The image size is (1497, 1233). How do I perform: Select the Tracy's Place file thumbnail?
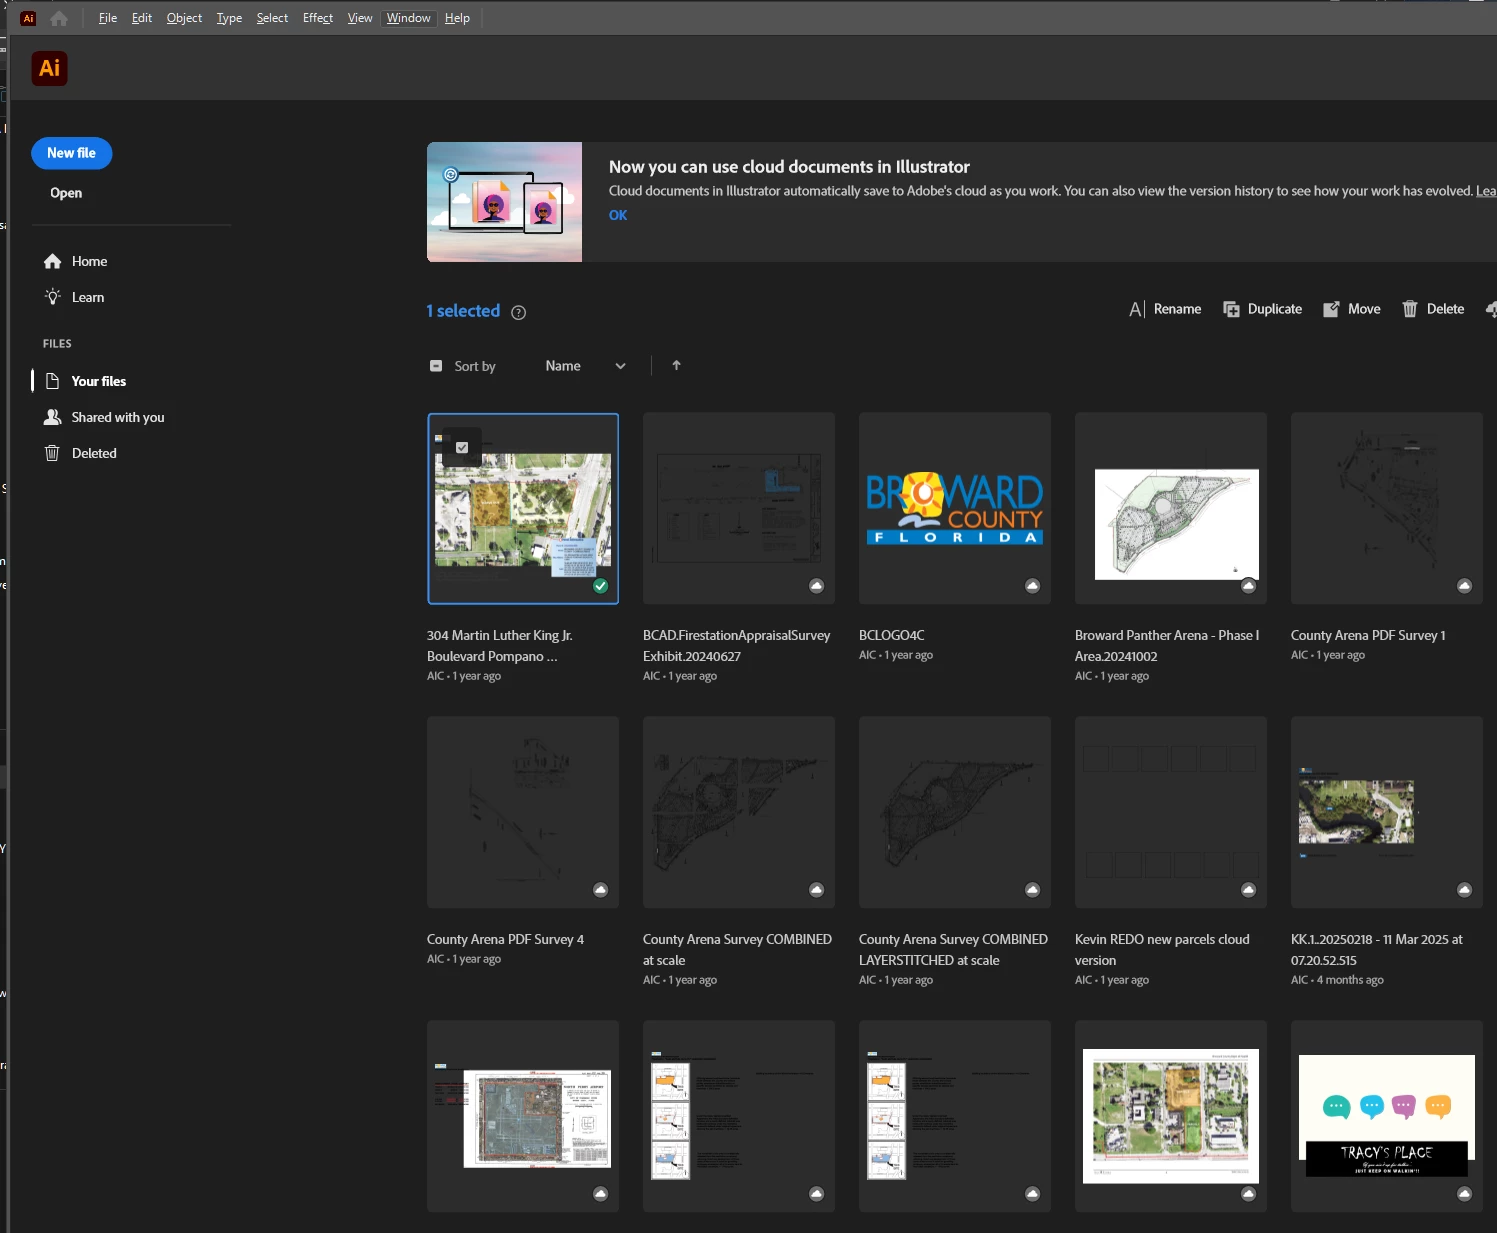coord(1387,1116)
